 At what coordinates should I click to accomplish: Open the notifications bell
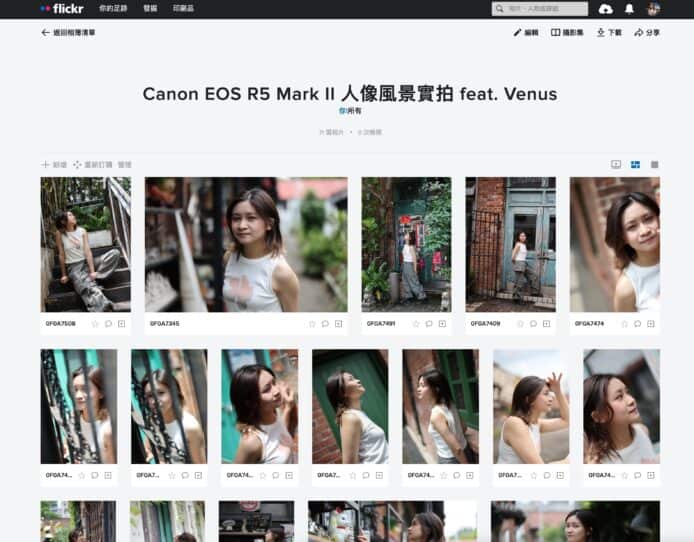(x=630, y=9)
